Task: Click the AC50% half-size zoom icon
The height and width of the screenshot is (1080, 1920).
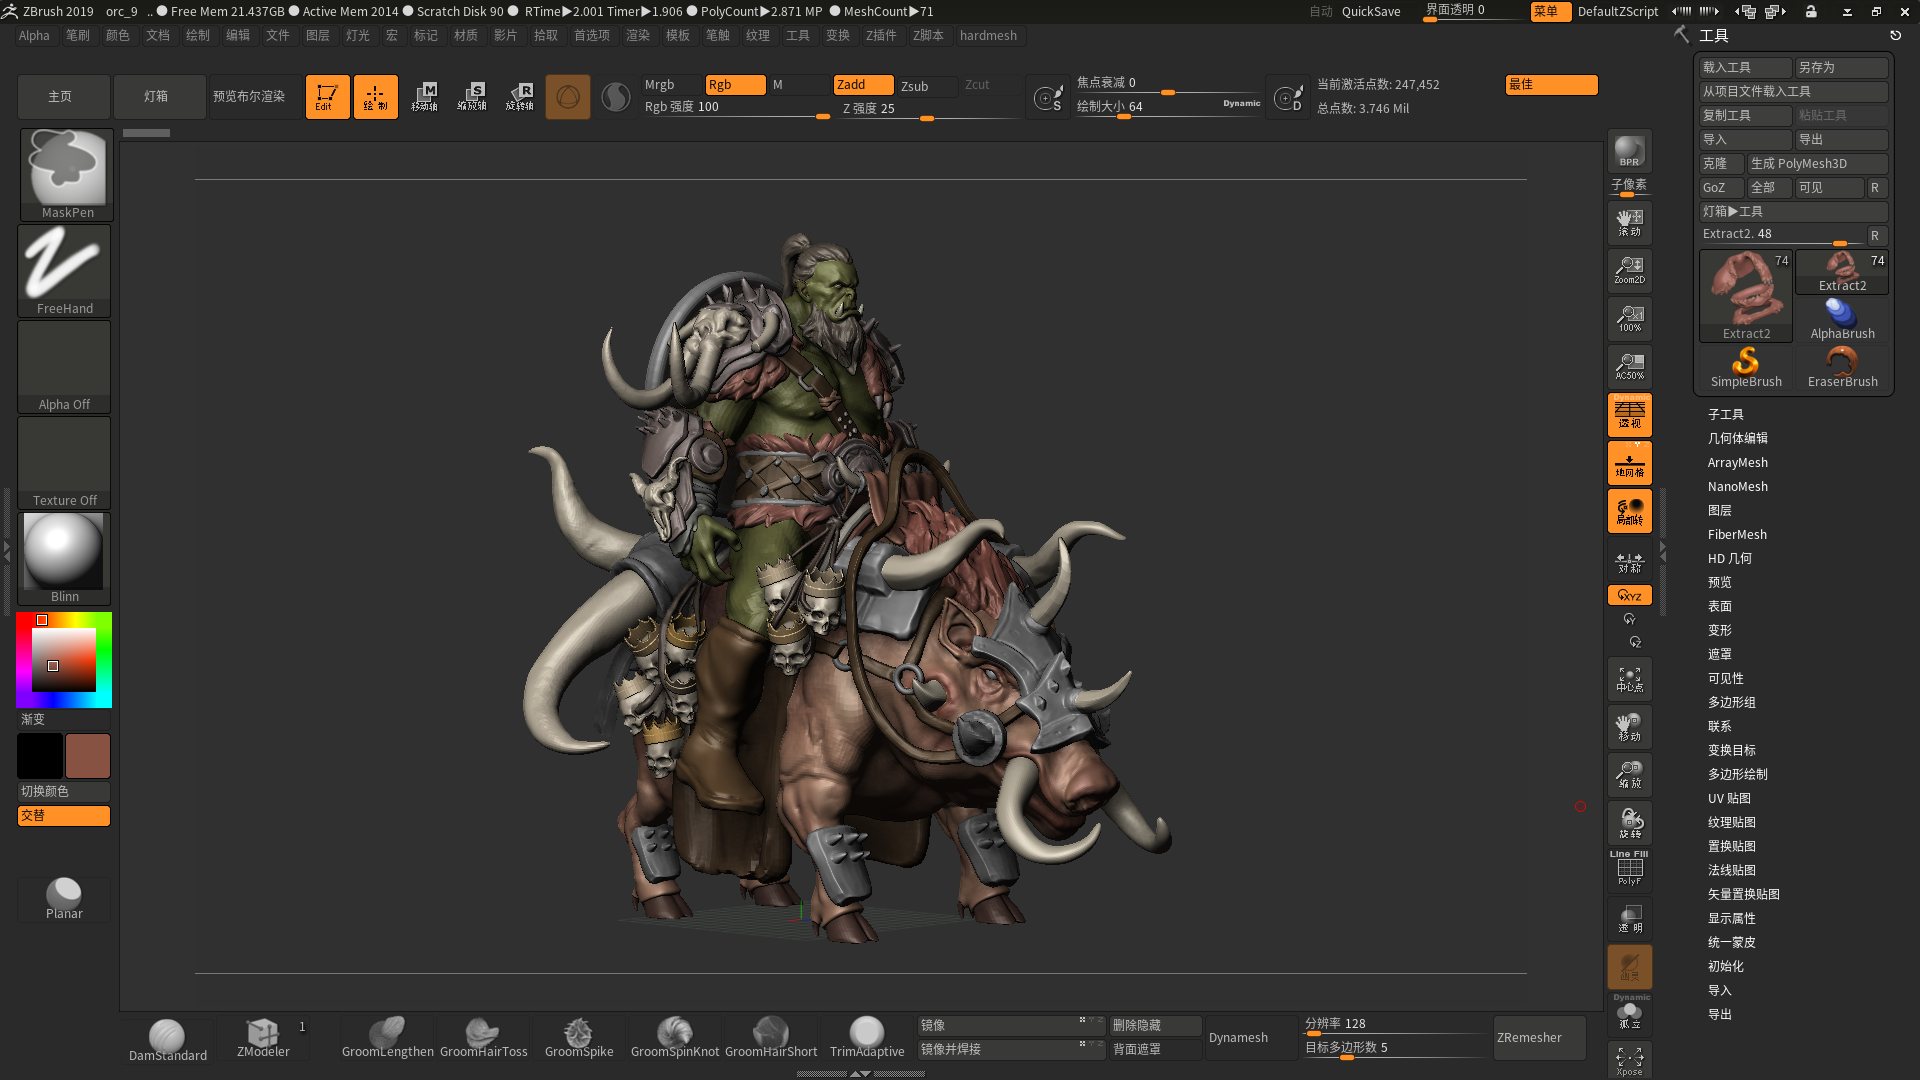Action: (1629, 366)
